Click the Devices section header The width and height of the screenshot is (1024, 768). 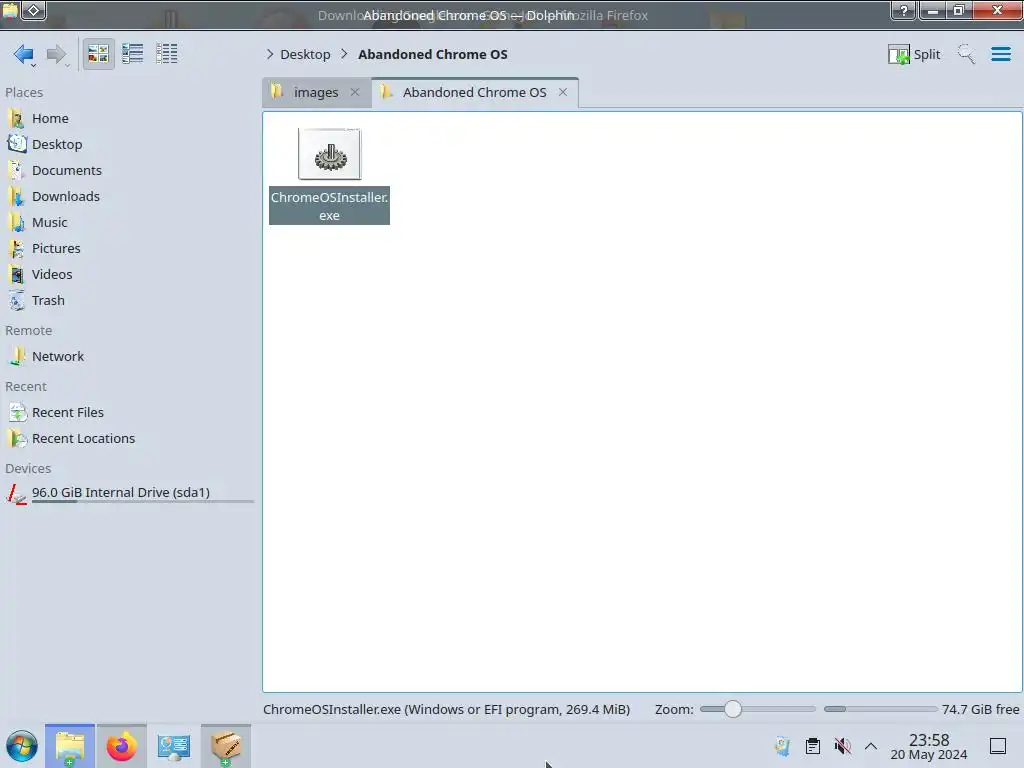[x=28, y=469]
